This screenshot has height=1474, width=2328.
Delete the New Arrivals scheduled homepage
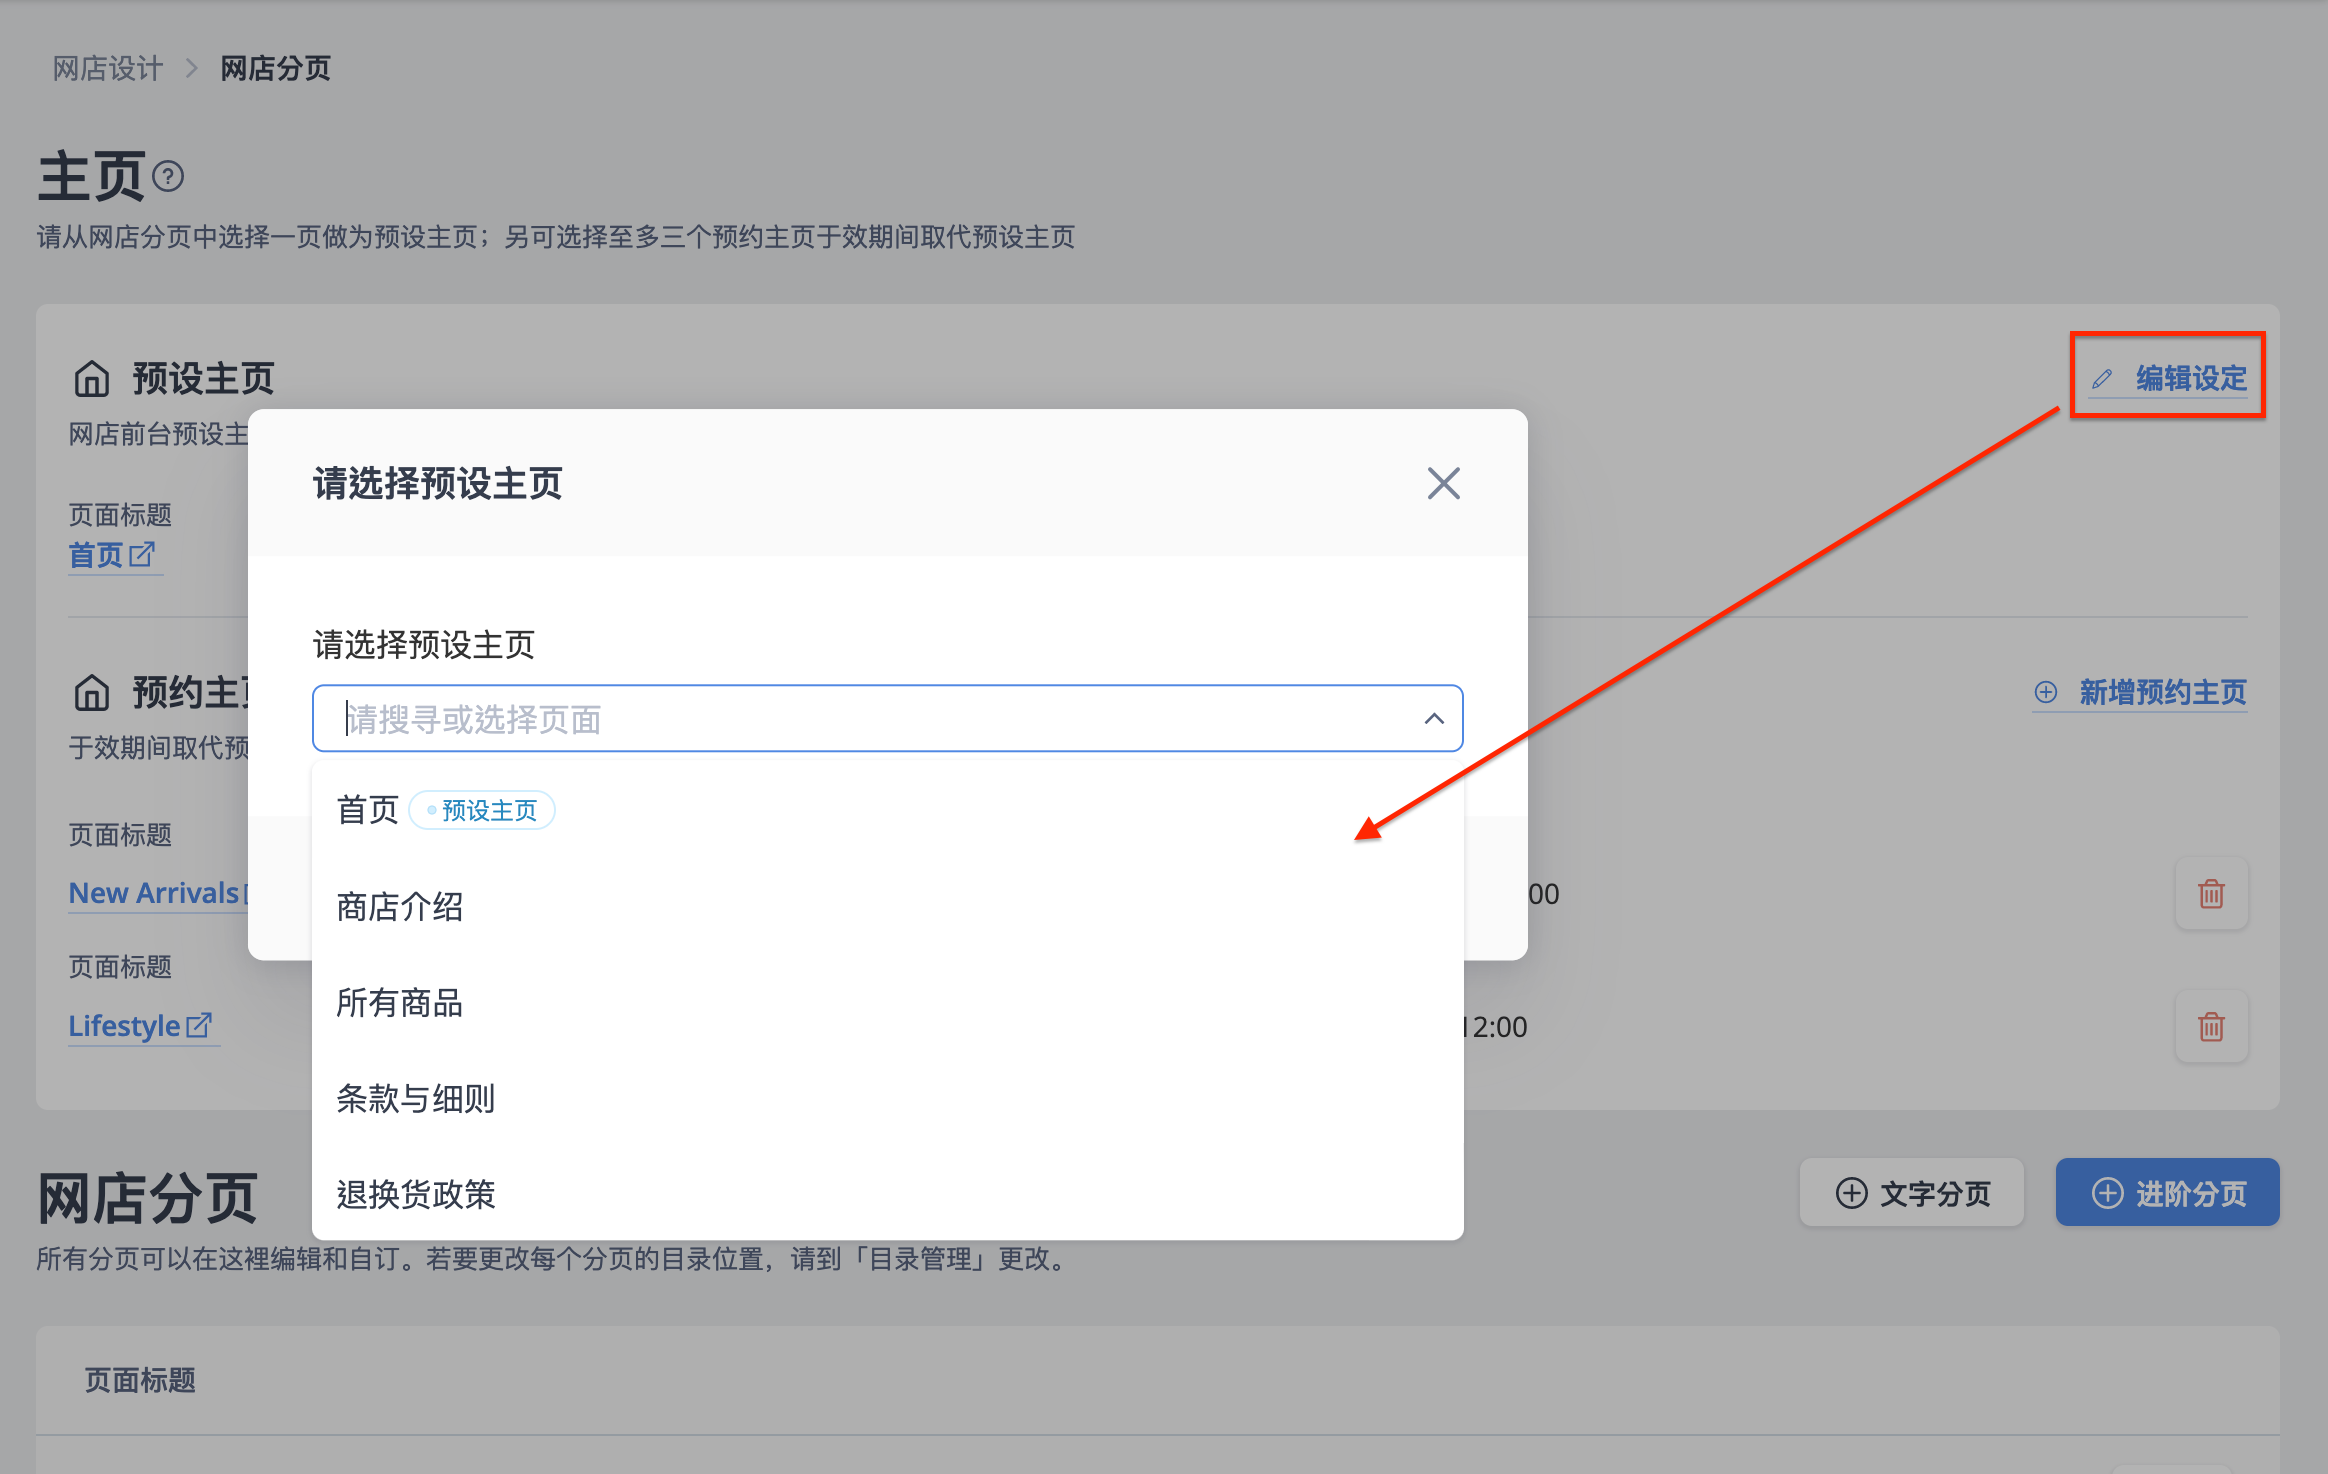2211,893
